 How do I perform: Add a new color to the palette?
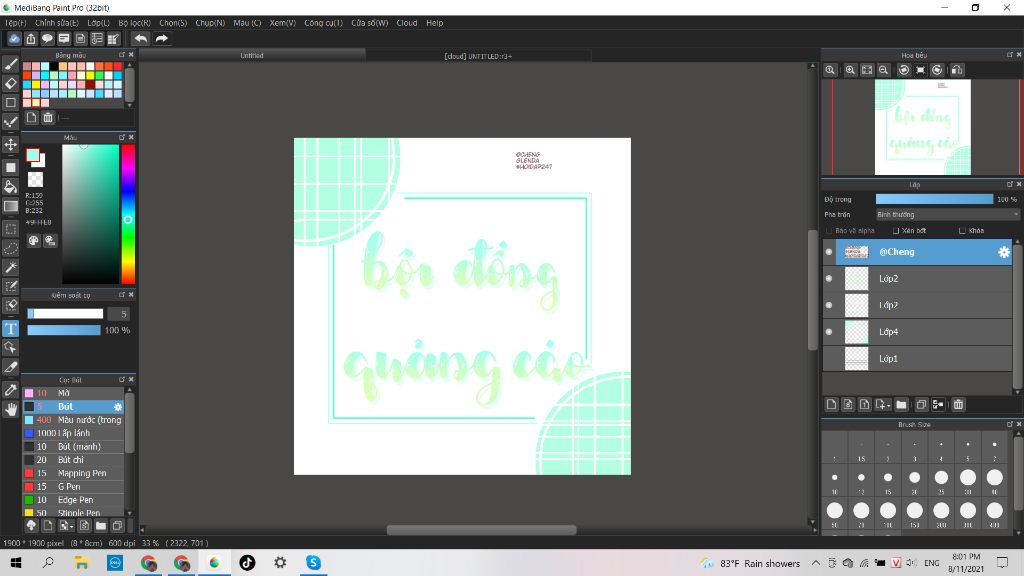(x=31, y=118)
